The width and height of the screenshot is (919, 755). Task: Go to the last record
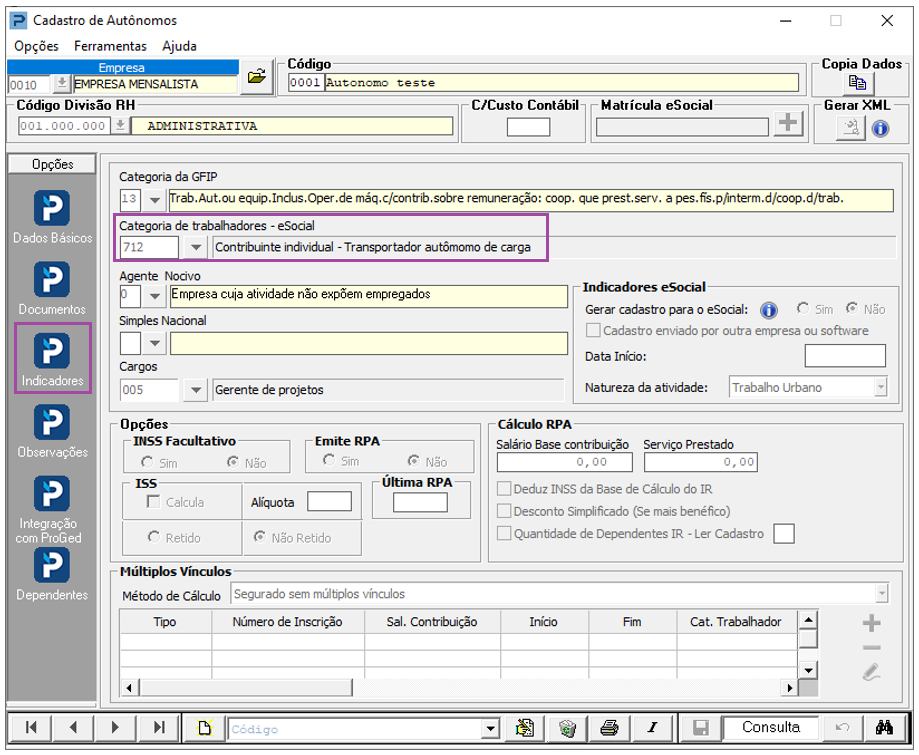[x=158, y=727]
